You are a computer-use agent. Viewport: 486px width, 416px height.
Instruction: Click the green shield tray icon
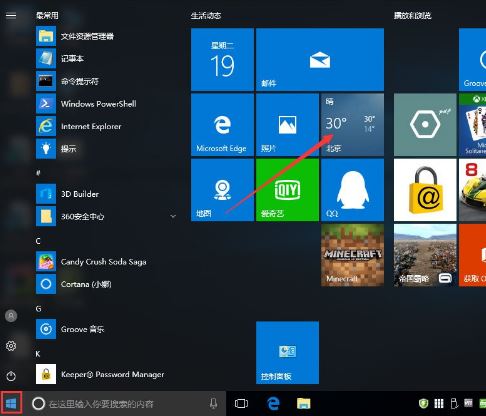tap(423, 404)
